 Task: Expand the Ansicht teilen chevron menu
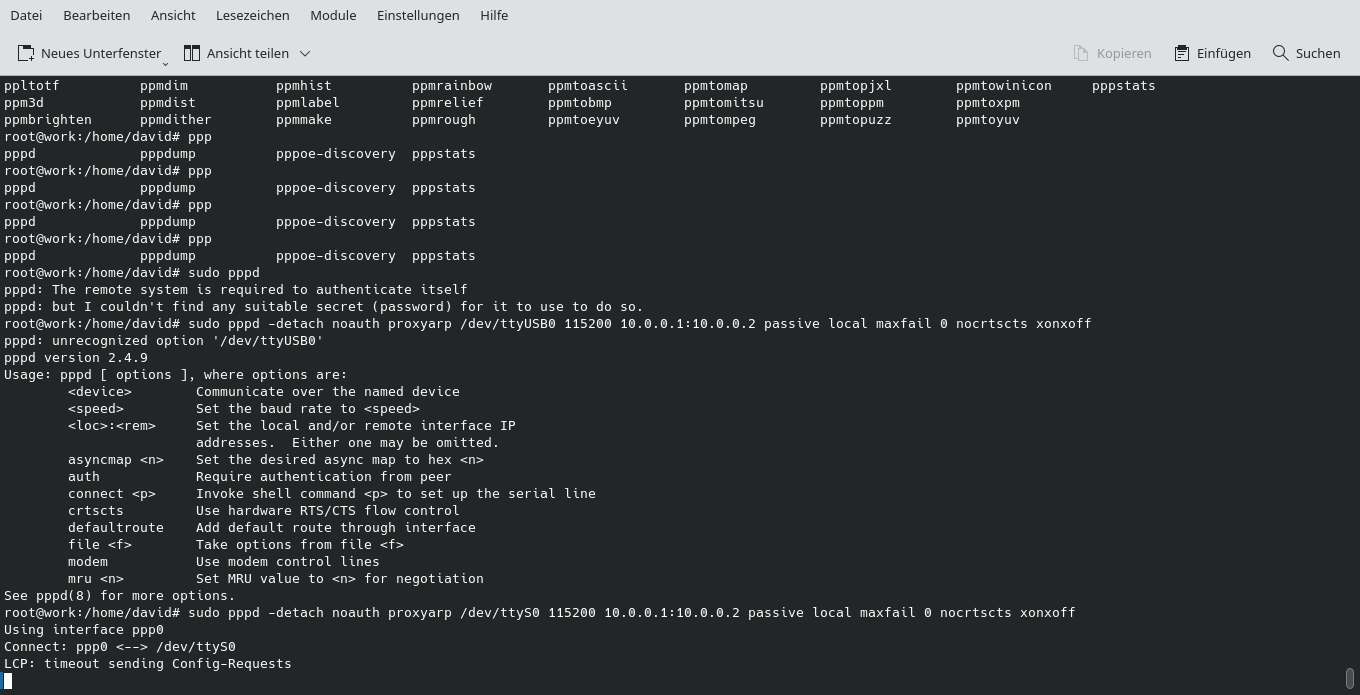click(304, 54)
